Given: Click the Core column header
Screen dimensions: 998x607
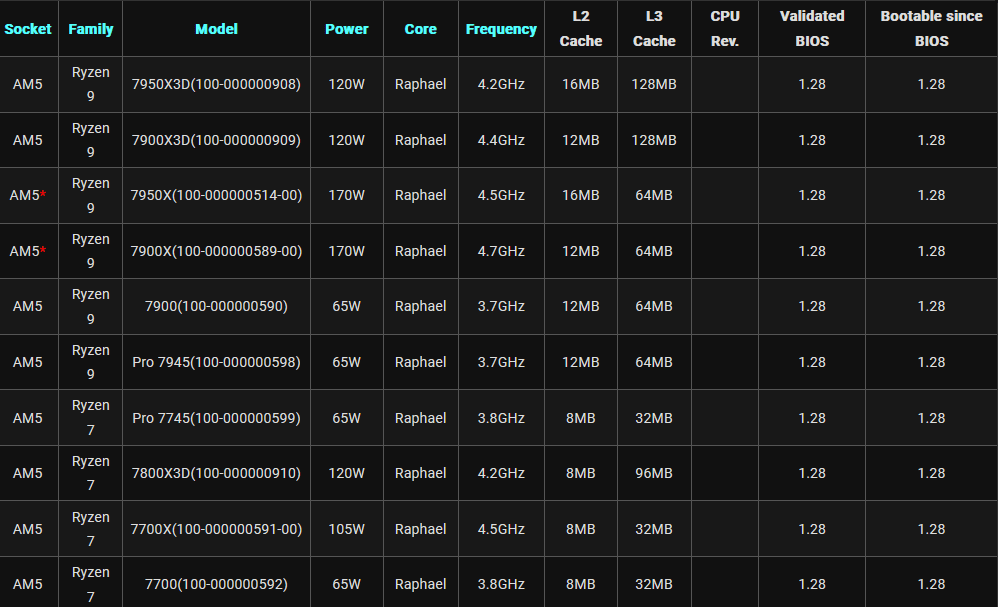Looking at the screenshot, I should 421,29.
